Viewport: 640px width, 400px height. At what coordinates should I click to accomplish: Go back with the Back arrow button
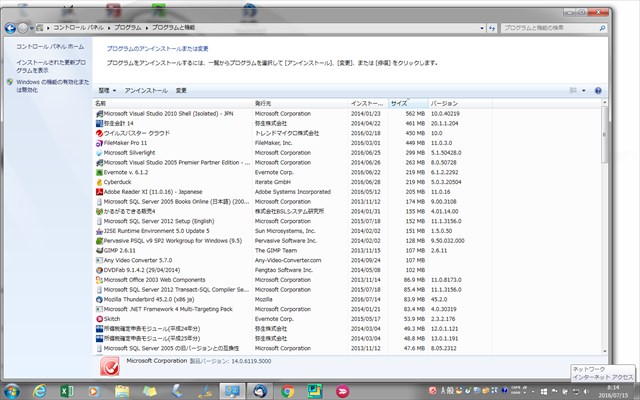pos(10,28)
